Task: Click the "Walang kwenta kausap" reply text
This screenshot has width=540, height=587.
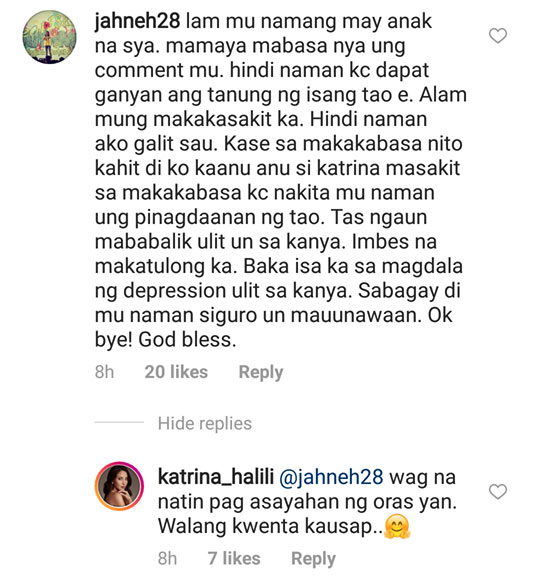Action: [x=264, y=526]
